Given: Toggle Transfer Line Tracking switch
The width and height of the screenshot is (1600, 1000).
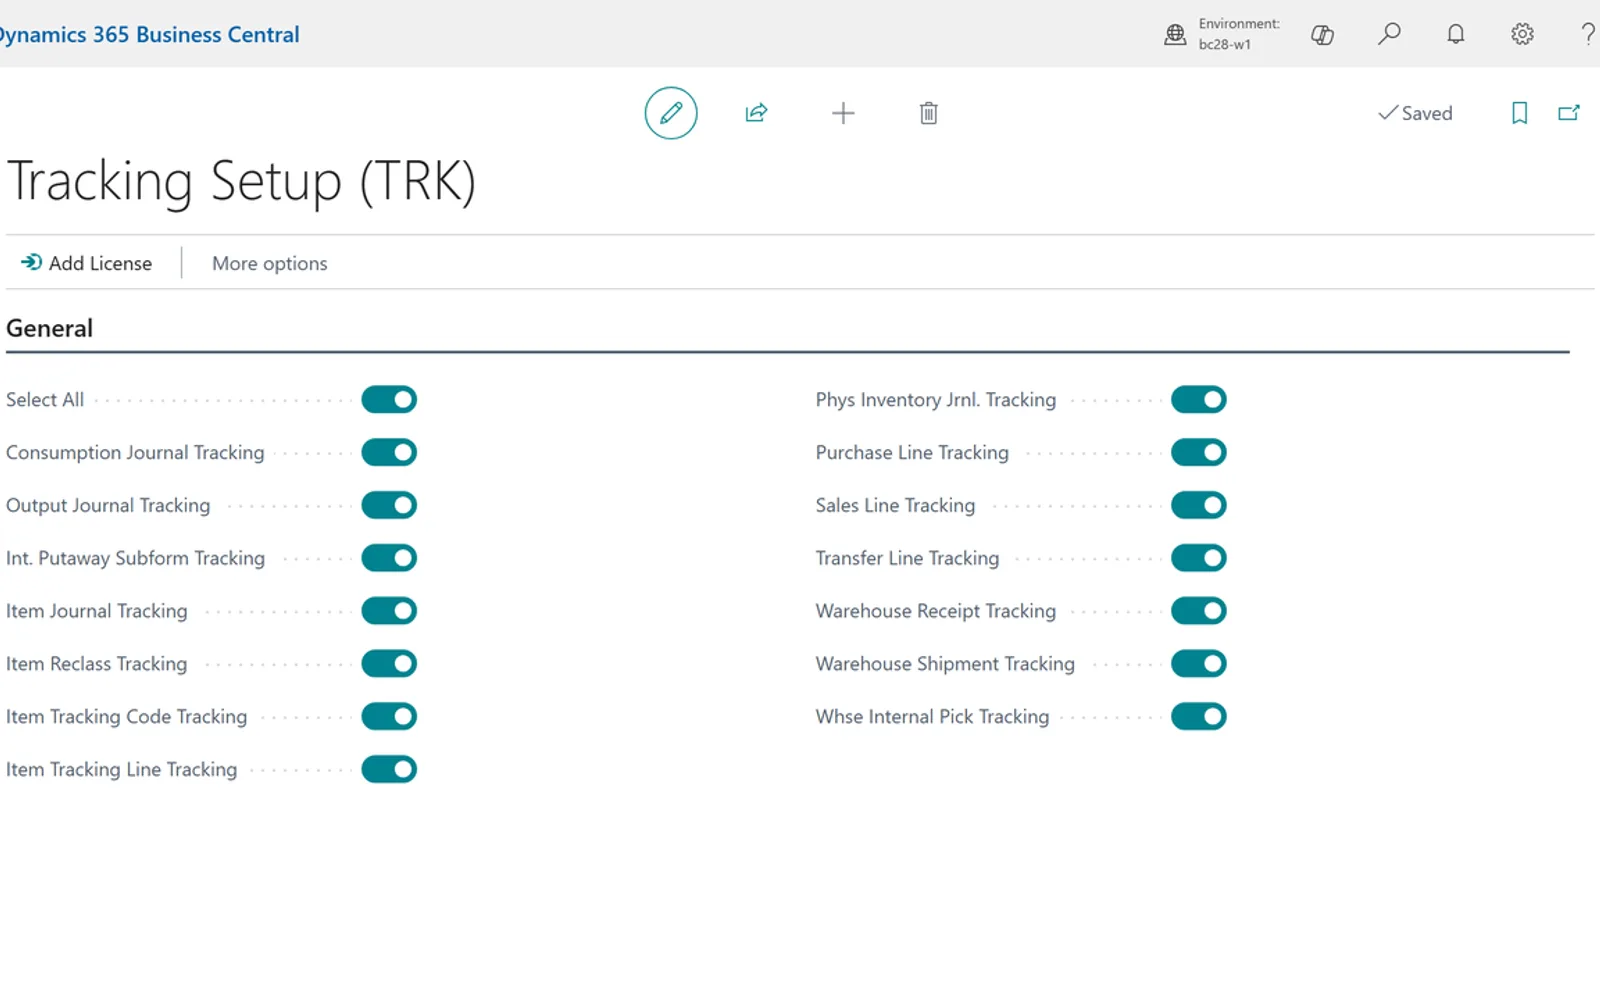Looking at the screenshot, I should (x=1199, y=558).
